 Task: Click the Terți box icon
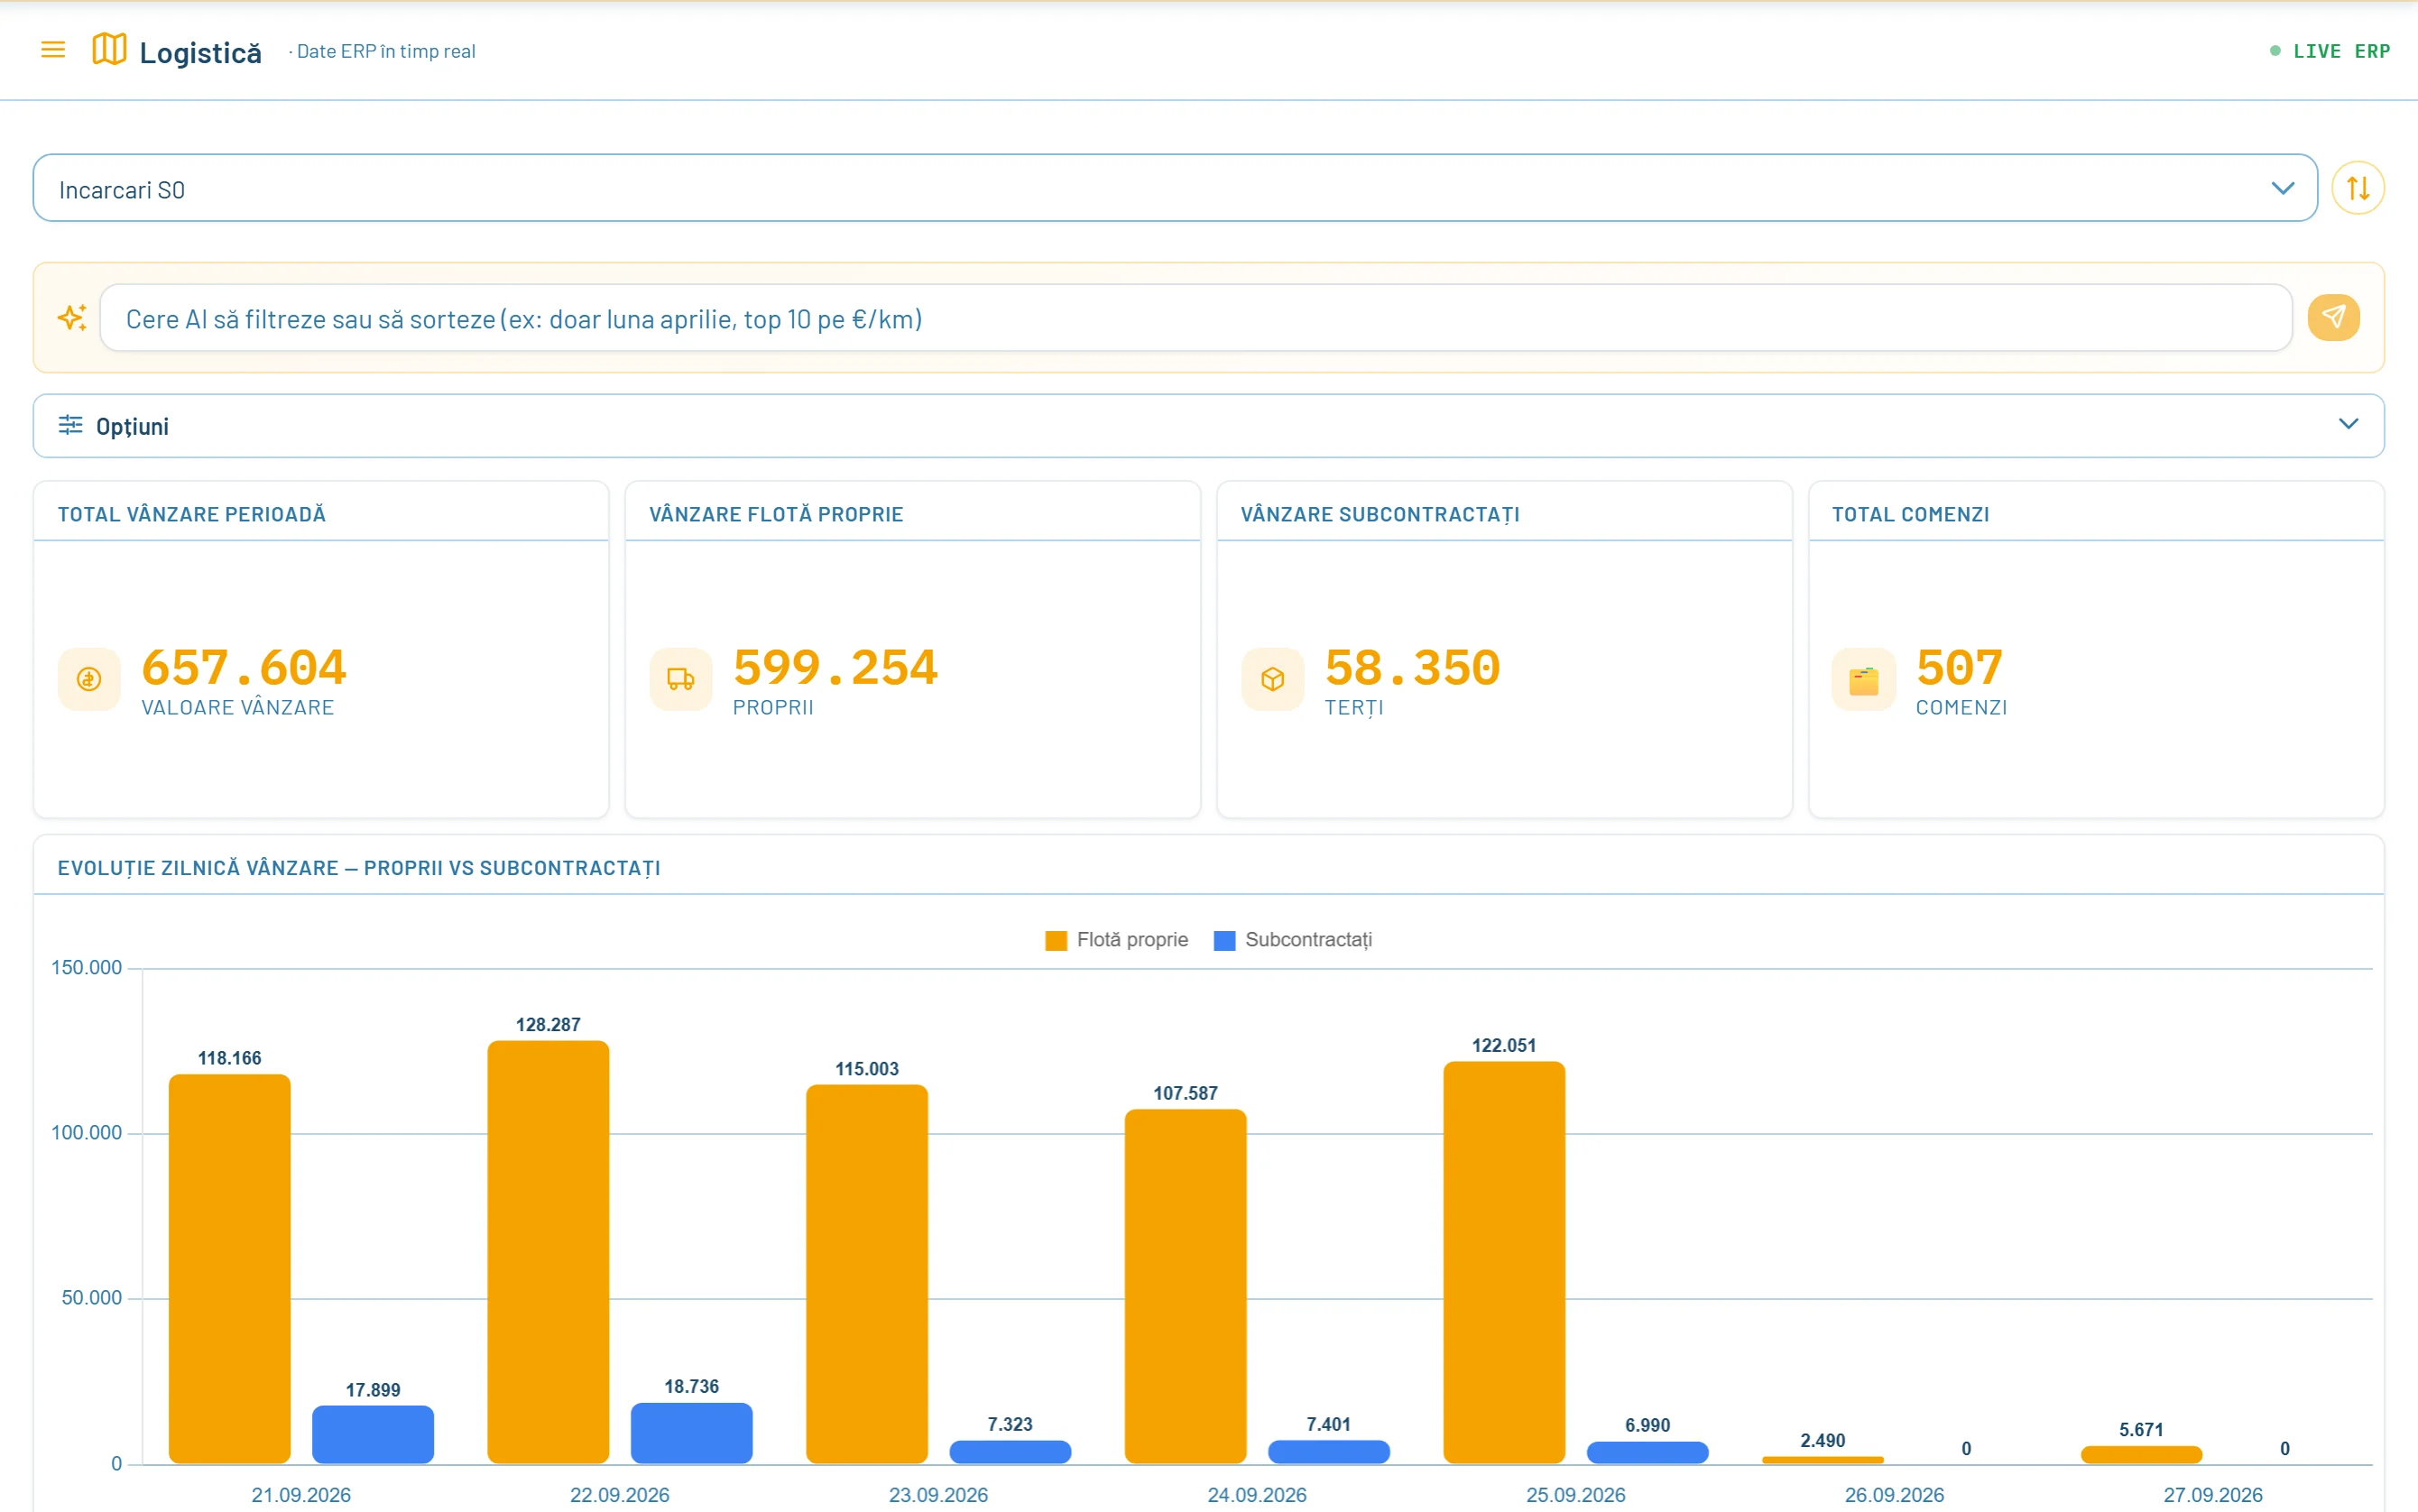pyautogui.click(x=1273, y=679)
